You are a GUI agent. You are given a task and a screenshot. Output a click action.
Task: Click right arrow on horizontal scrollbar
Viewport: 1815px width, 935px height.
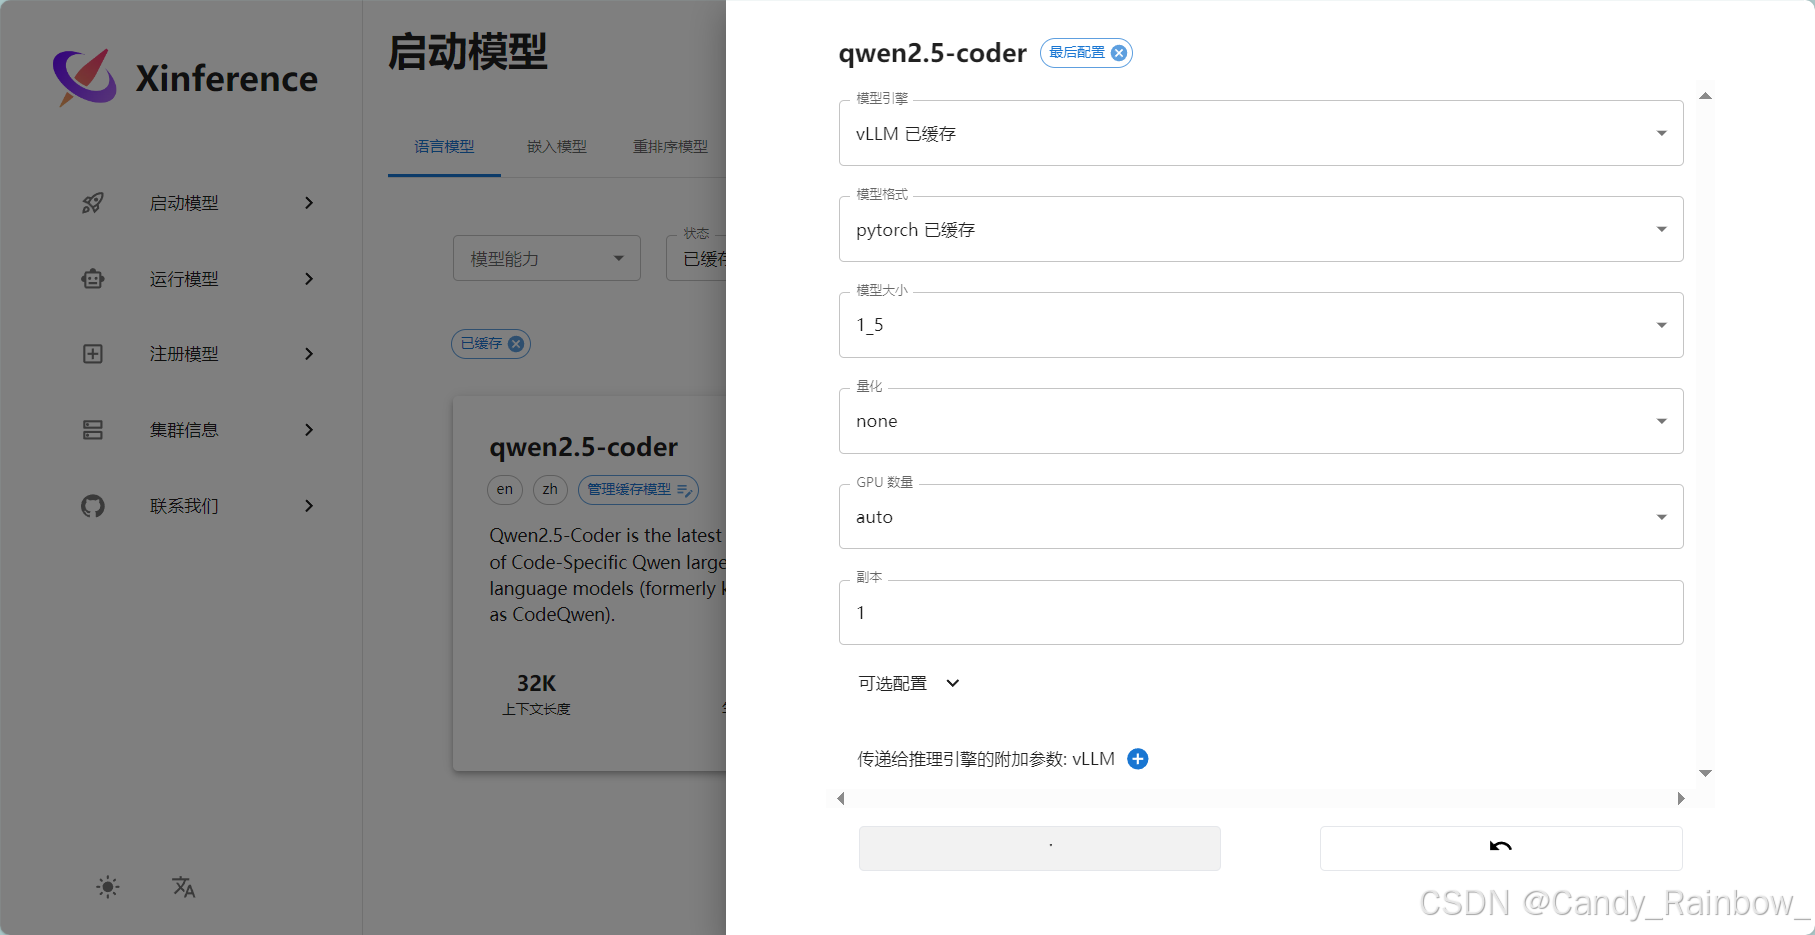[x=1681, y=798]
